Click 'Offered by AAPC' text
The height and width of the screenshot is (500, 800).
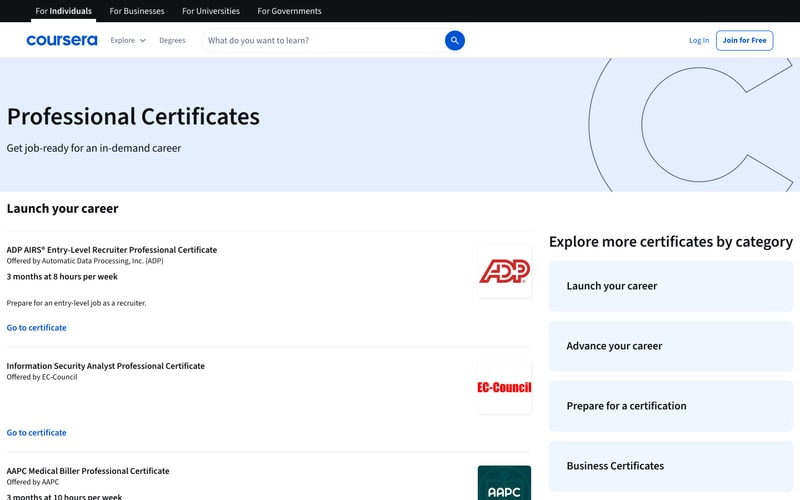[x=33, y=482]
